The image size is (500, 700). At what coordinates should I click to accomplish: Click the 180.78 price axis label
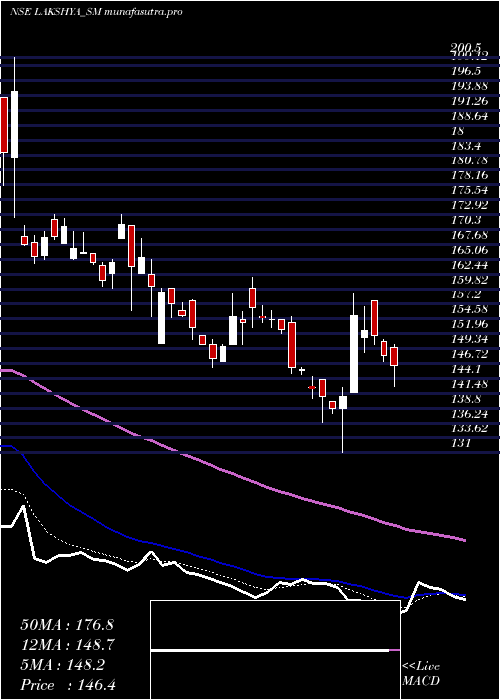tap(470, 160)
